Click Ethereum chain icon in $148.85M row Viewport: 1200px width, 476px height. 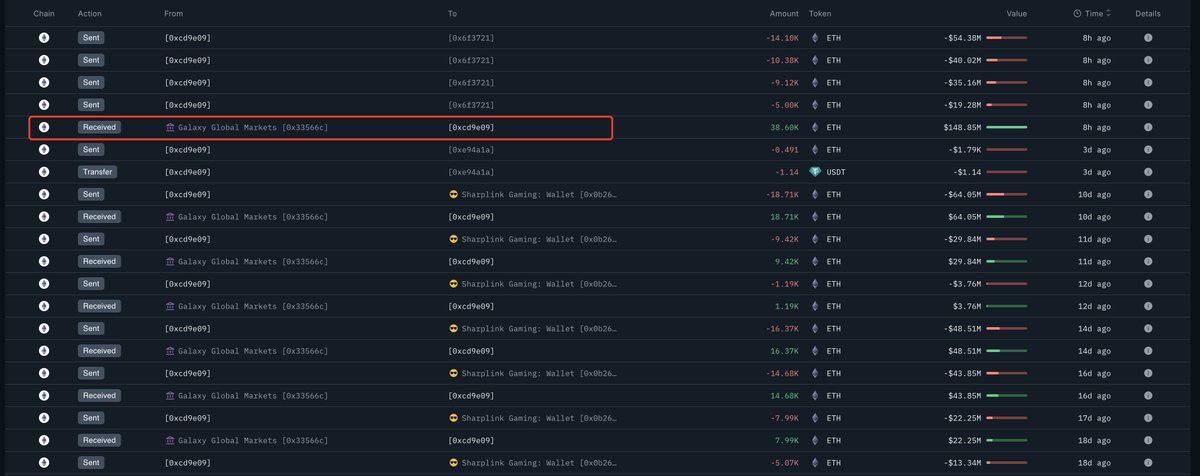click(x=44, y=127)
